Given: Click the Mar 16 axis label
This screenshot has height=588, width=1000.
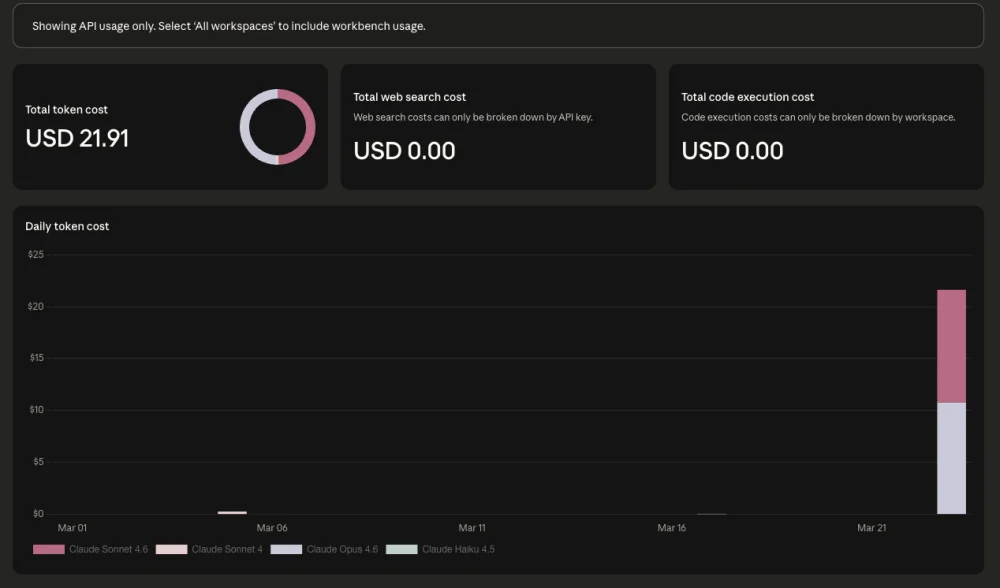Looking at the screenshot, I should click(672, 527).
